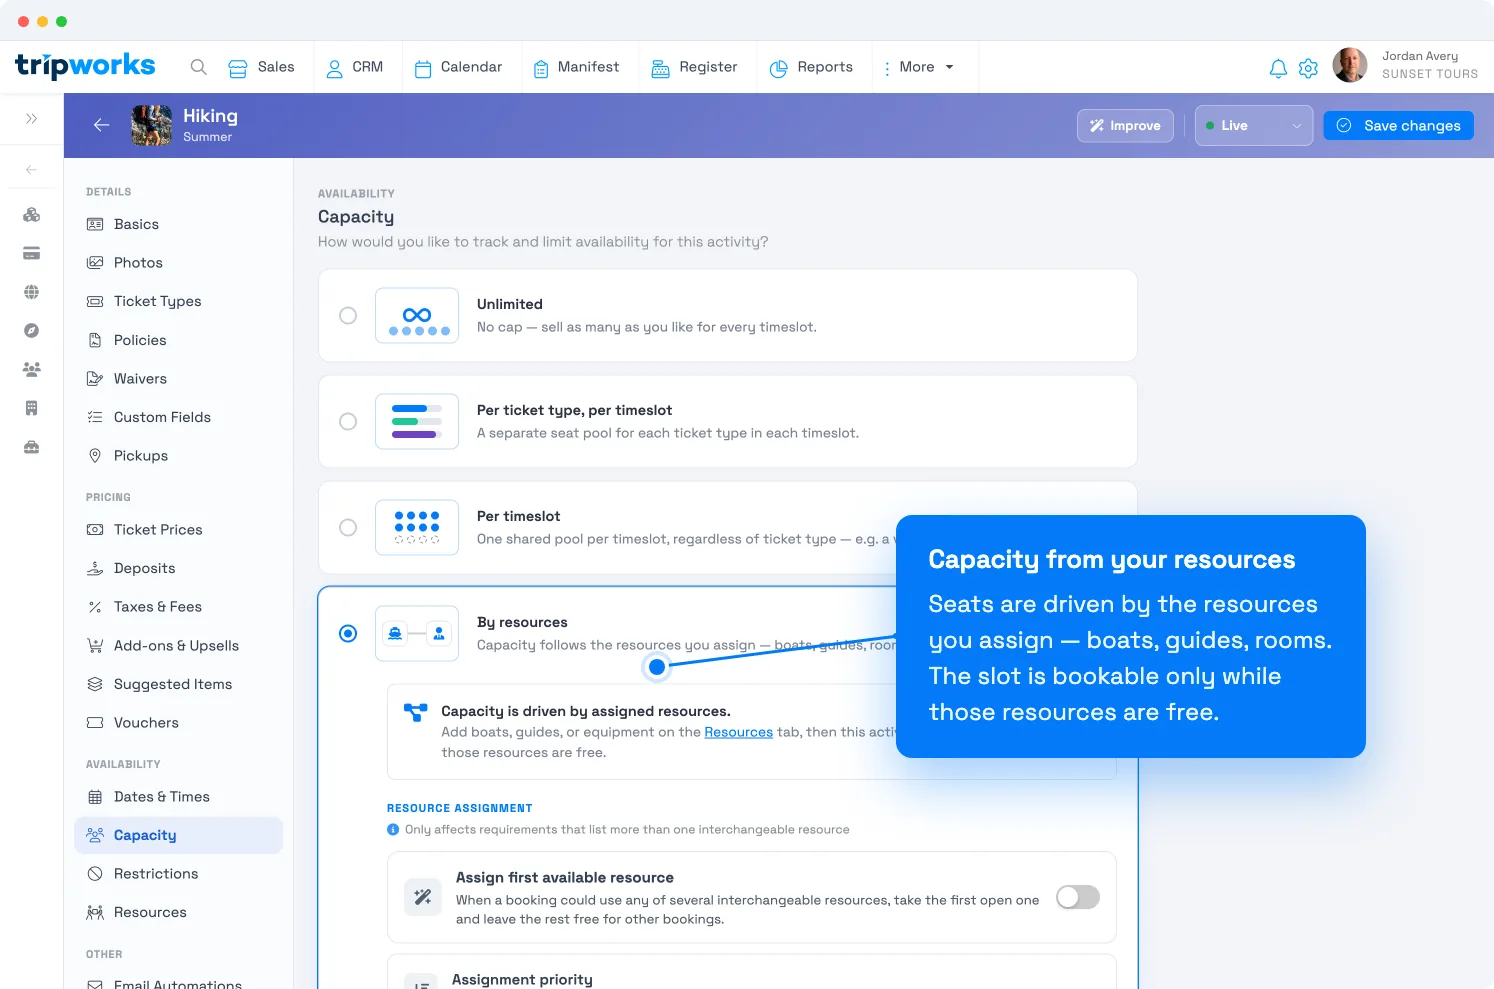
Task: Open Photos in the sidebar
Action: tap(178, 263)
